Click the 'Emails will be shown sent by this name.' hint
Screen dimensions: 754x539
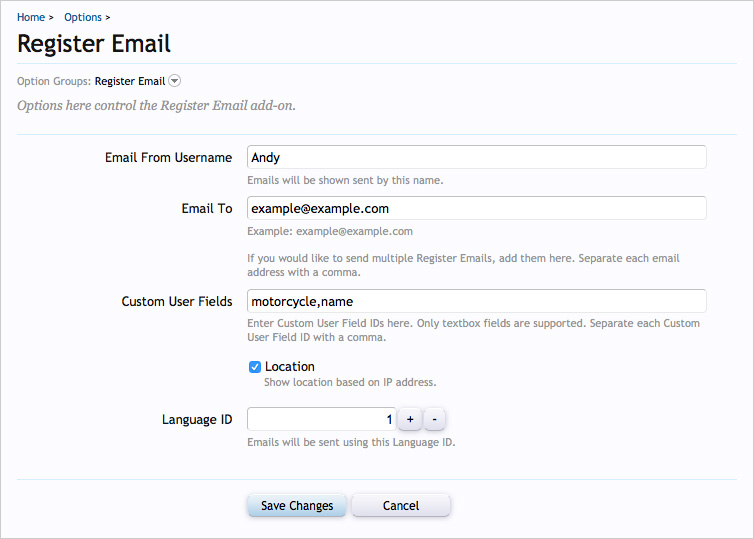(x=345, y=180)
